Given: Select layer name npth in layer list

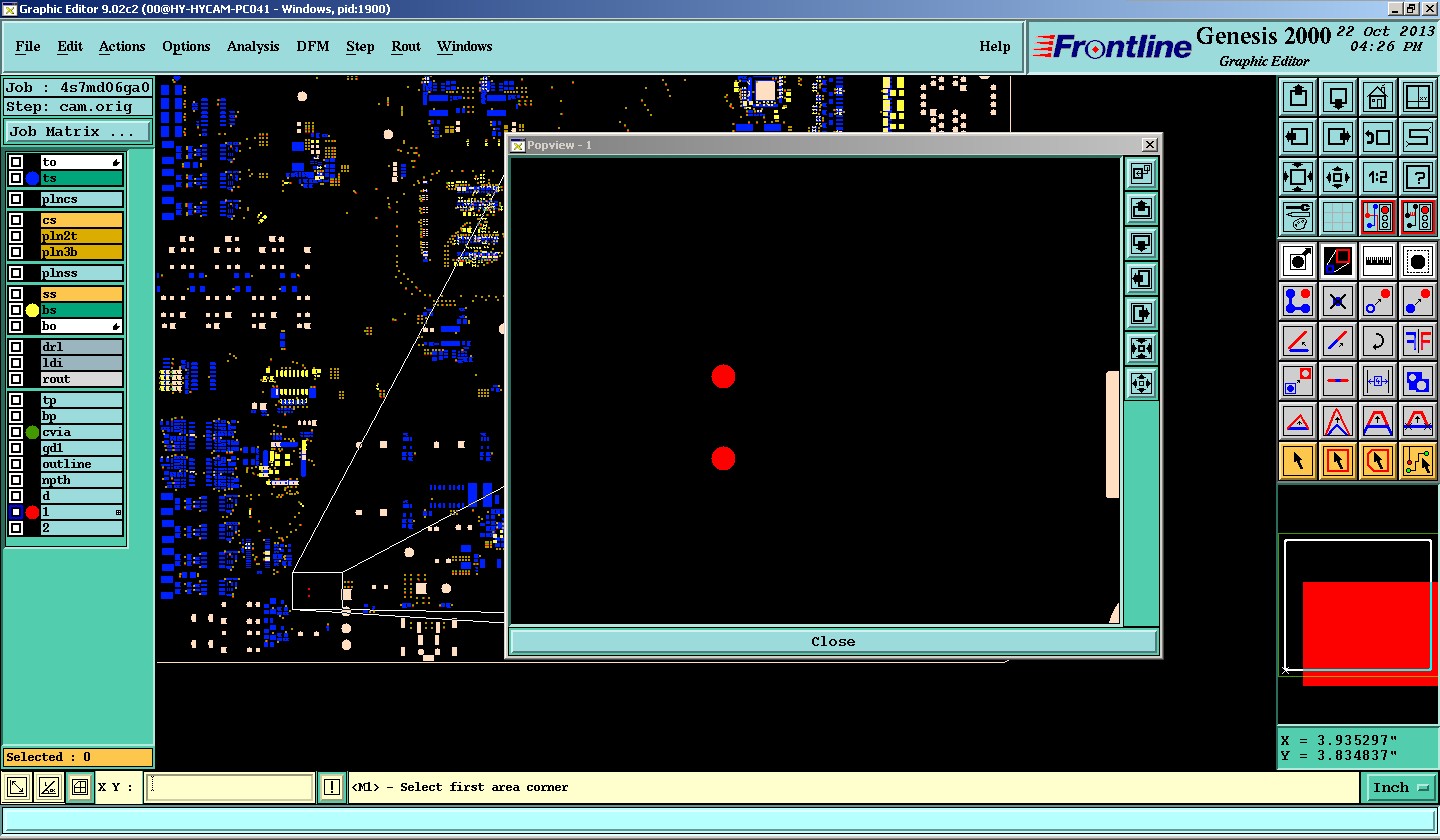Looking at the screenshot, I should tap(82, 480).
